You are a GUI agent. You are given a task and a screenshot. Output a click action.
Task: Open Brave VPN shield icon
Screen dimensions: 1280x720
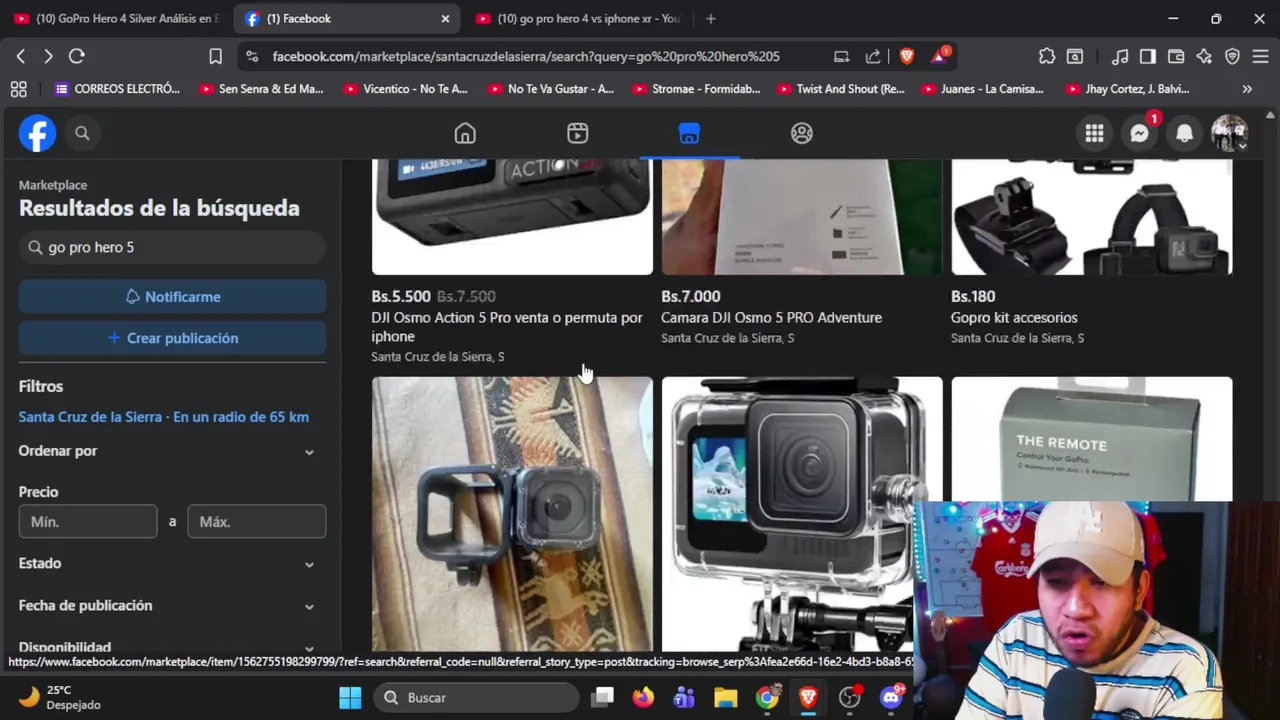(x=1232, y=56)
